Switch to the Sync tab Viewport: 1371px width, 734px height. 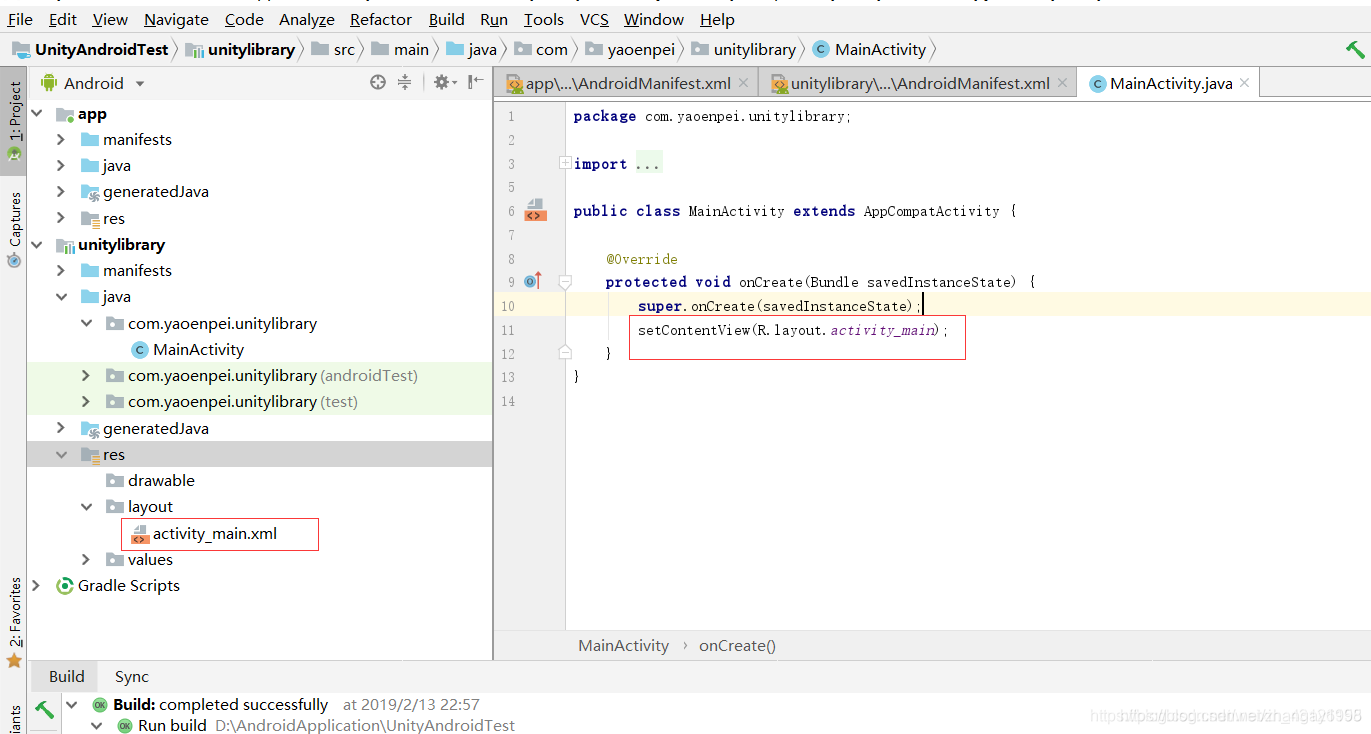[131, 676]
